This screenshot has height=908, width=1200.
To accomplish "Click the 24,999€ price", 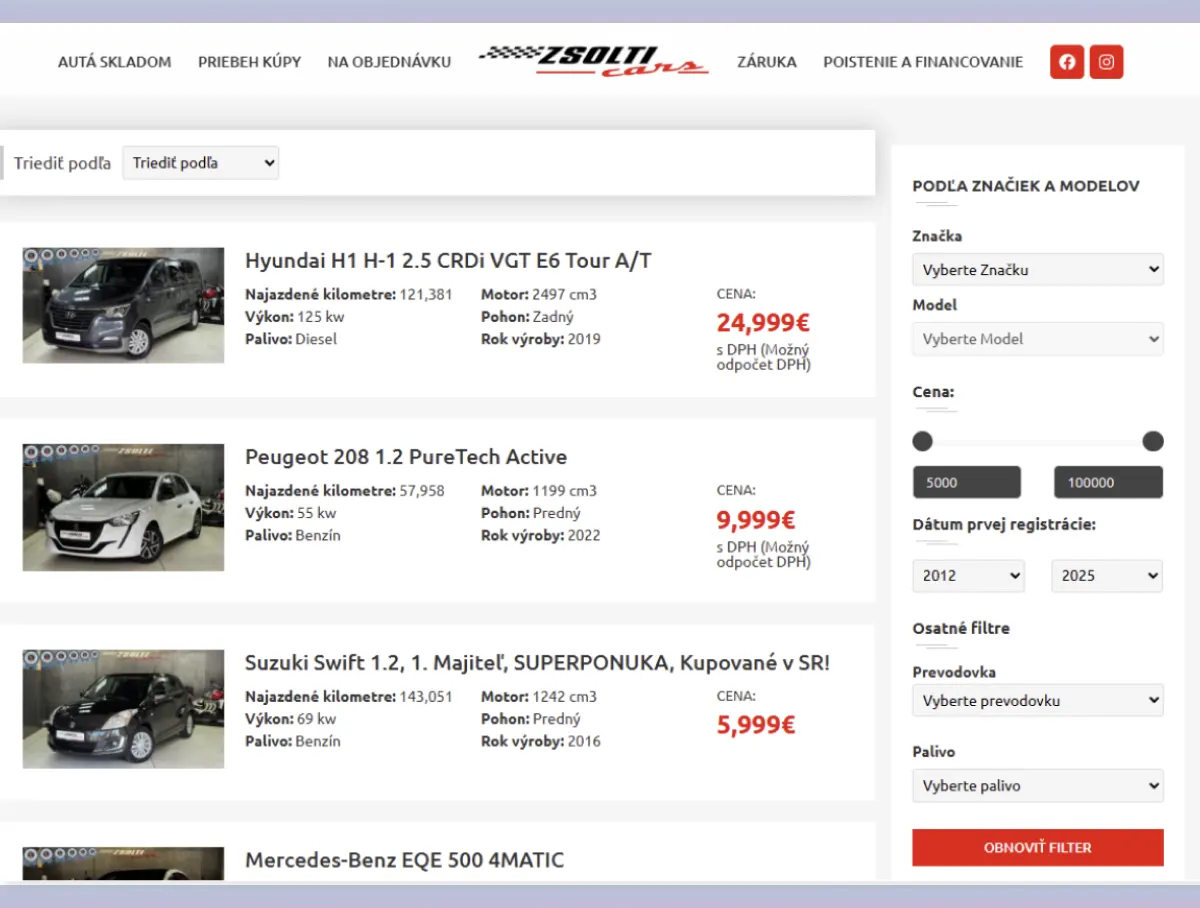I will [x=763, y=323].
